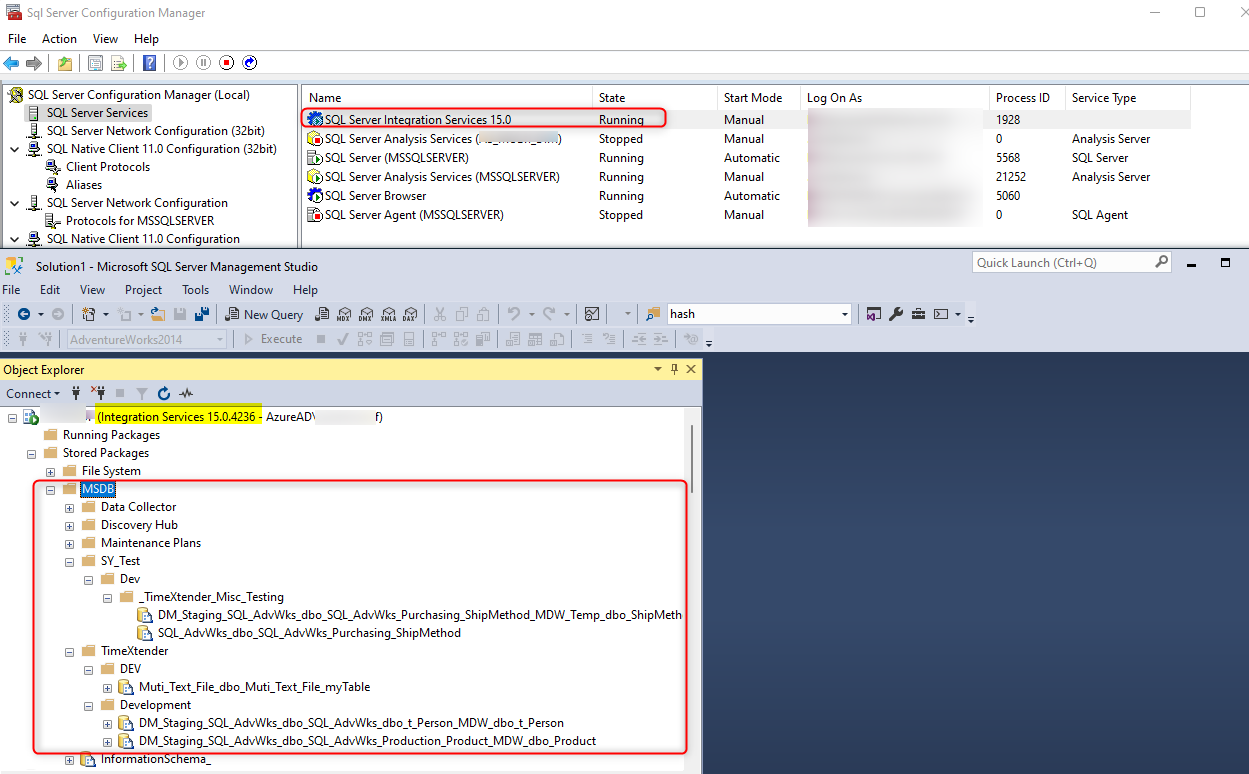
Task: Click the Up one level folder icon
Action: click(x=65, y=63)
